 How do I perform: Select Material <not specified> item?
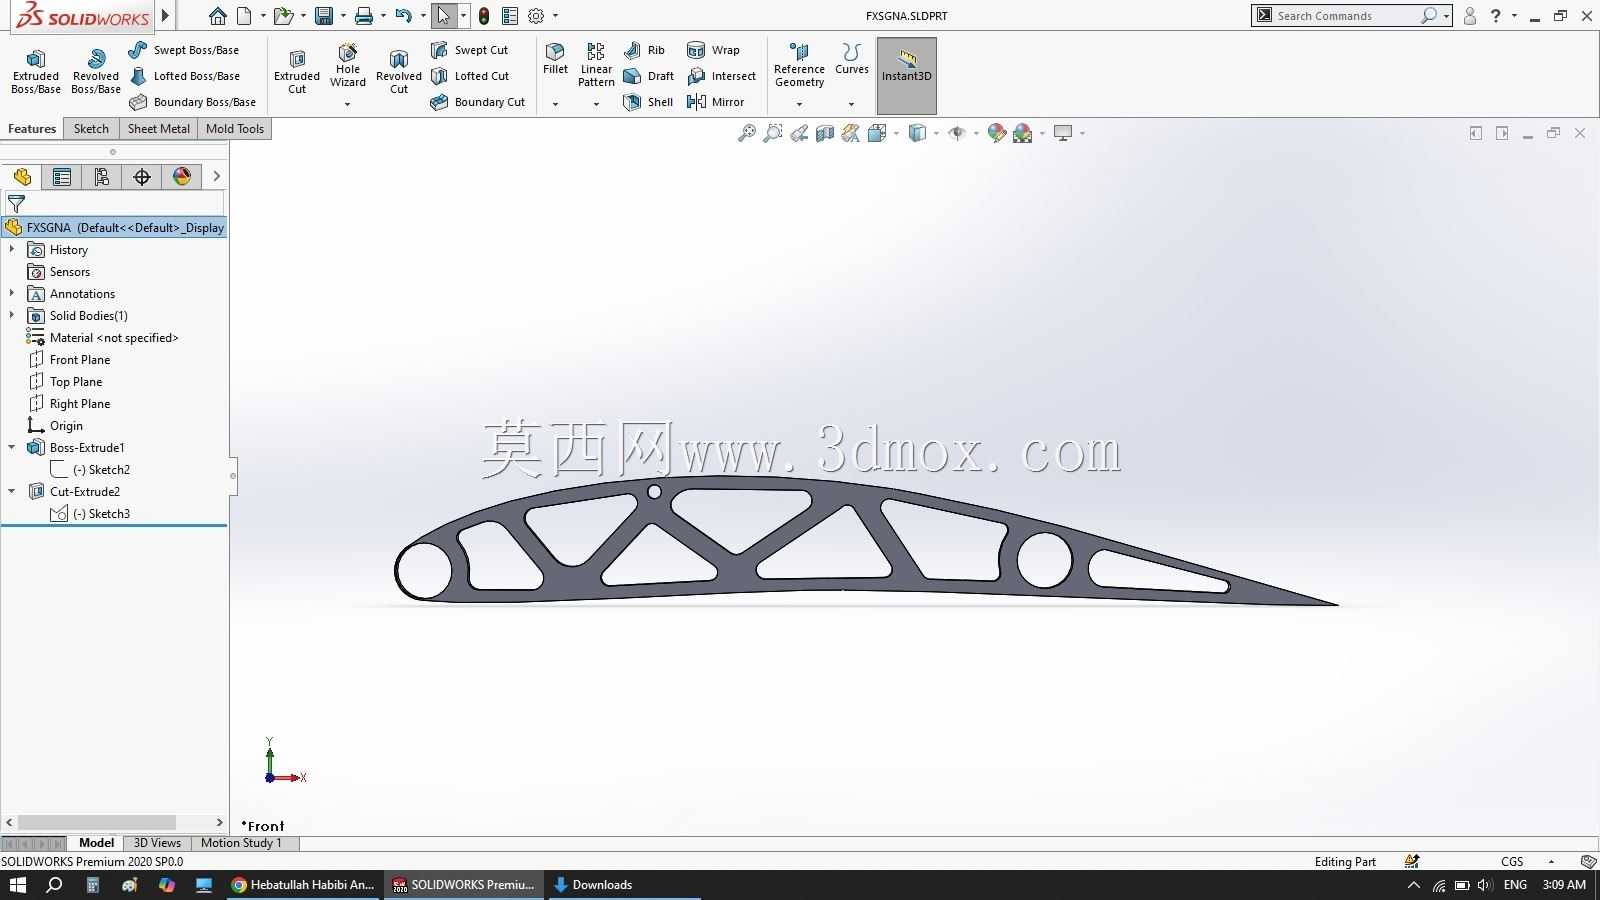[102, 338]
